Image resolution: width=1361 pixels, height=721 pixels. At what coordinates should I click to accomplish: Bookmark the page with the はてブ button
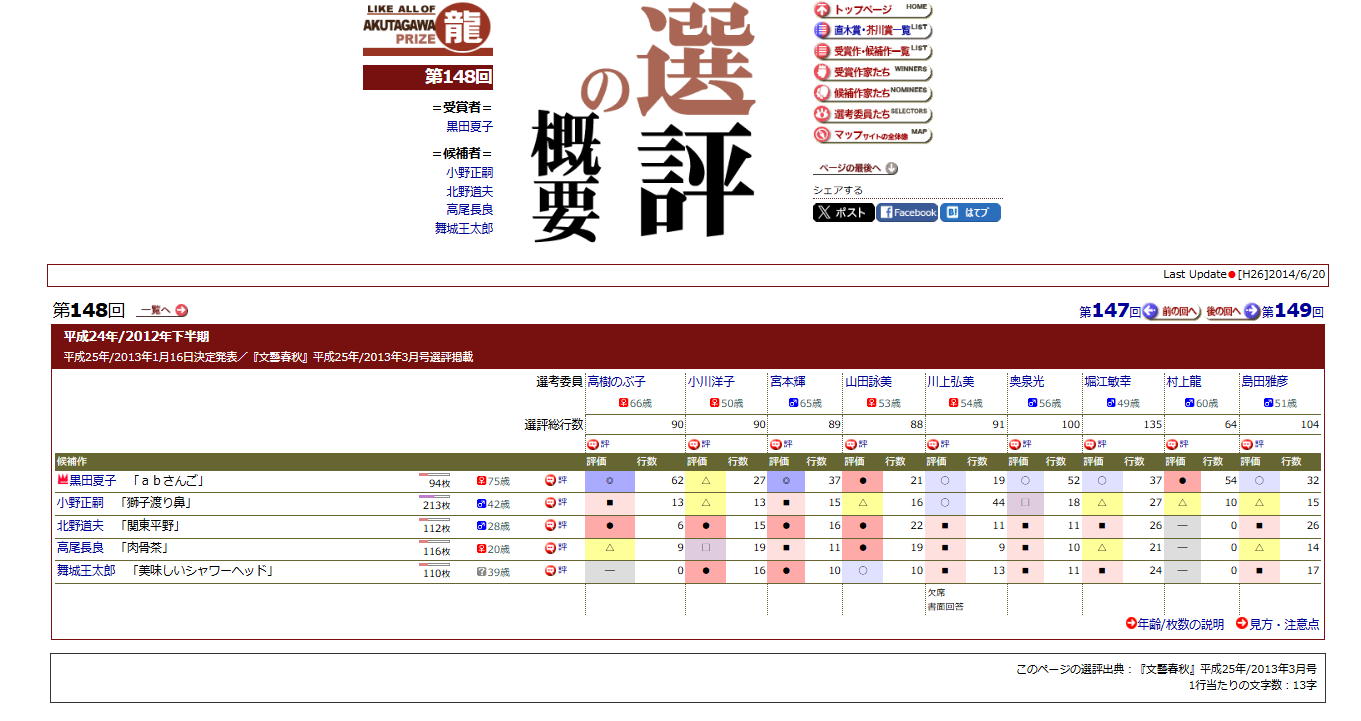click(x=969, y=213)
